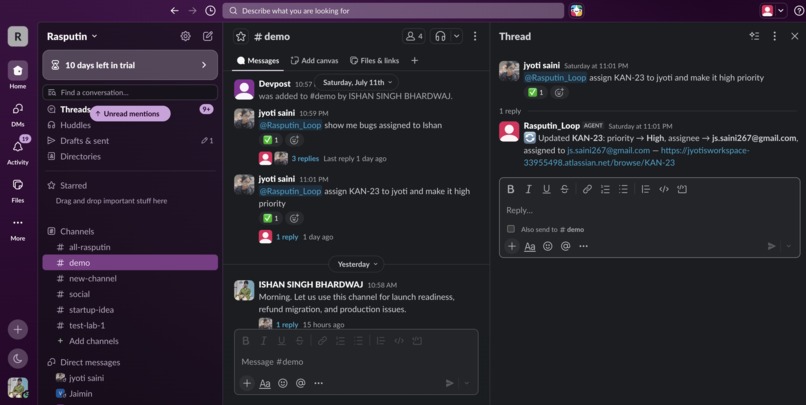The height and width of the screenshot is (405, 806).
Task: Open emoji picker in channel composer
Action: (283, 383)
